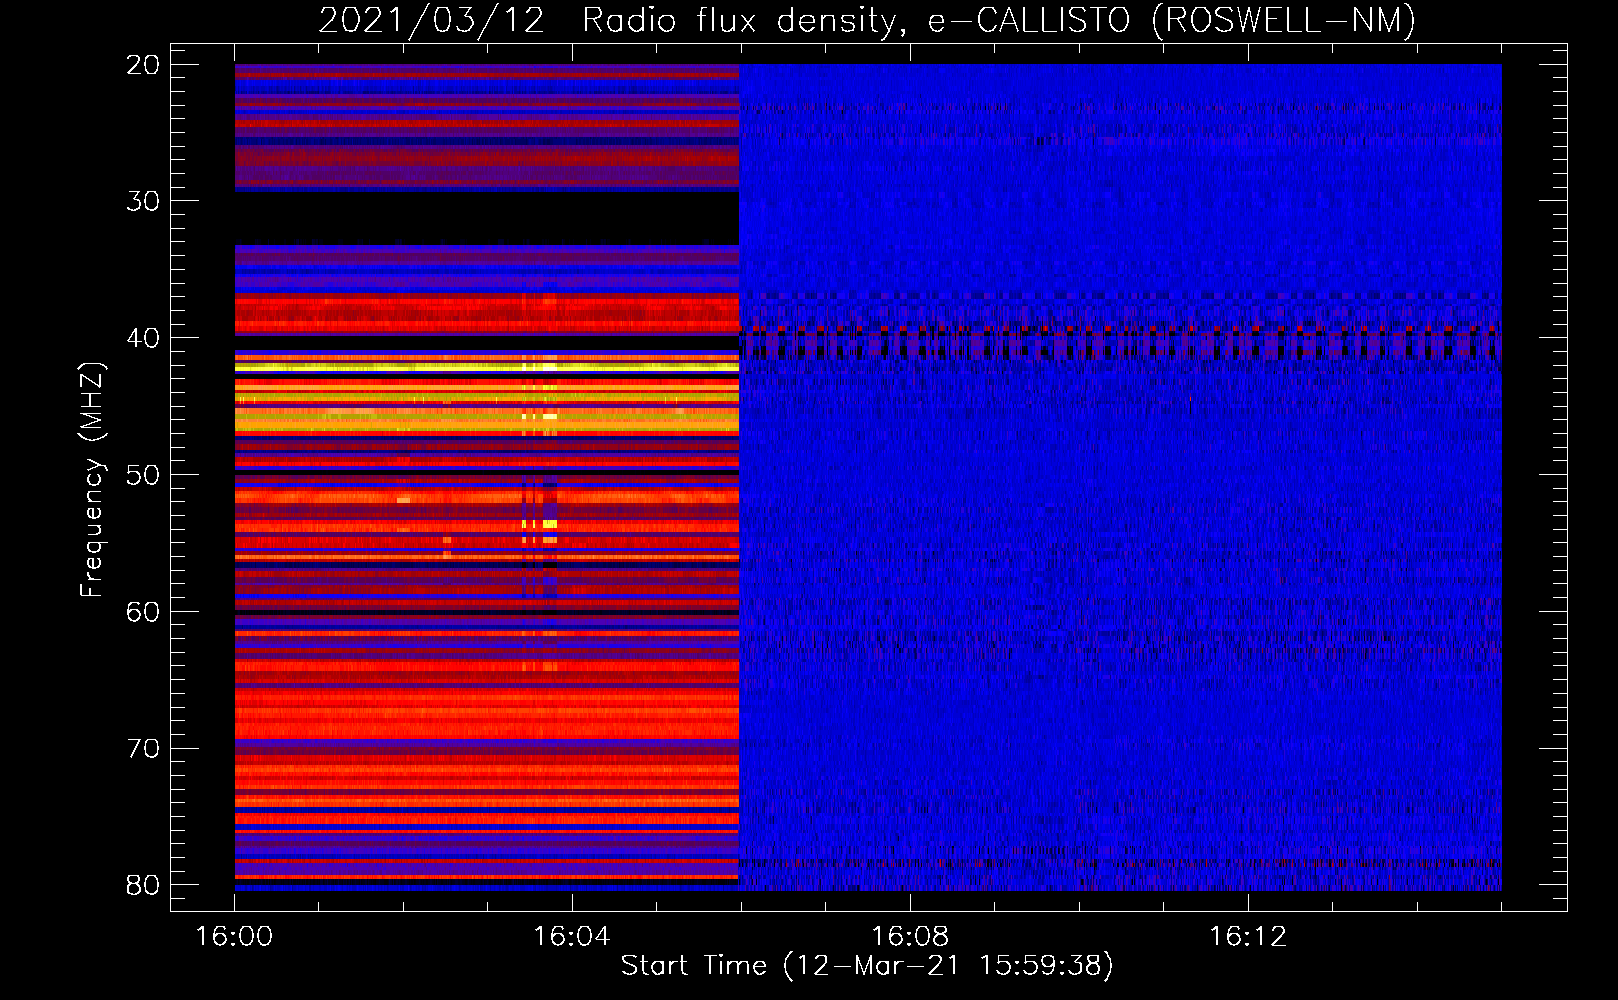
Task: Click the 20 MHz frequency tick label
Action: [x=143, y=65]
